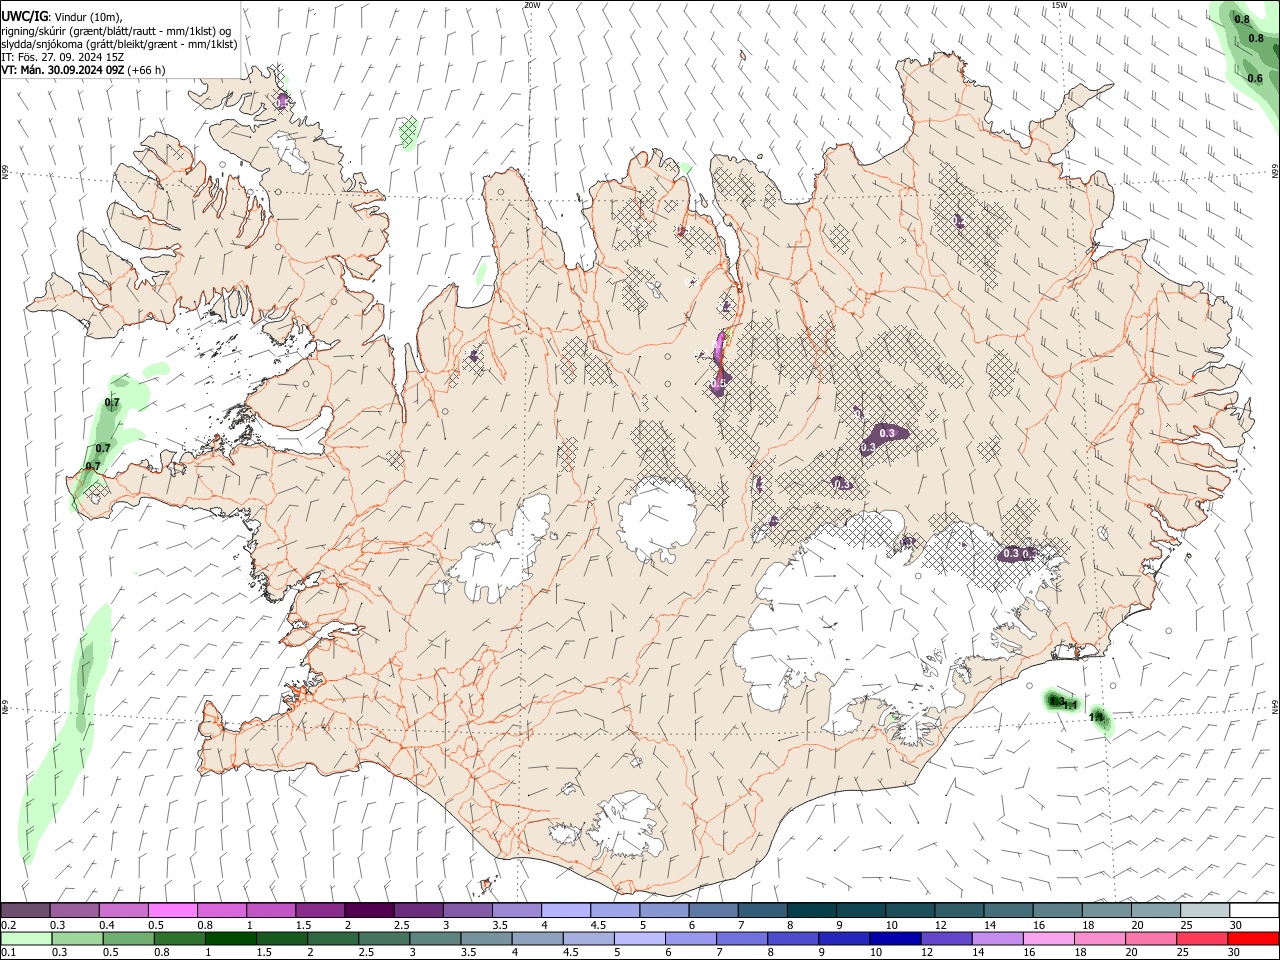Click the '0.2' label under the upper legend
Image resolution: width=1280 pixels, height=960 pixels.
(x=7, y=925)
